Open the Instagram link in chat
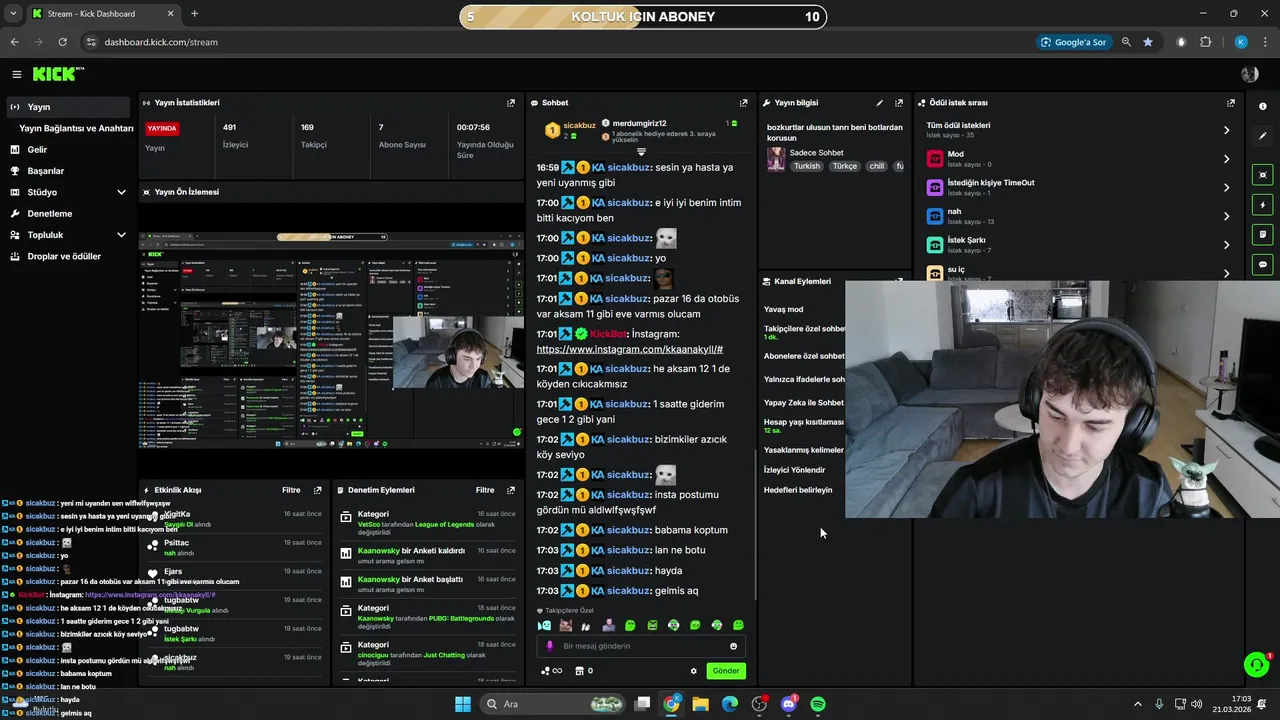Screen dimensions: 1280x720 (x=629, y=349)
